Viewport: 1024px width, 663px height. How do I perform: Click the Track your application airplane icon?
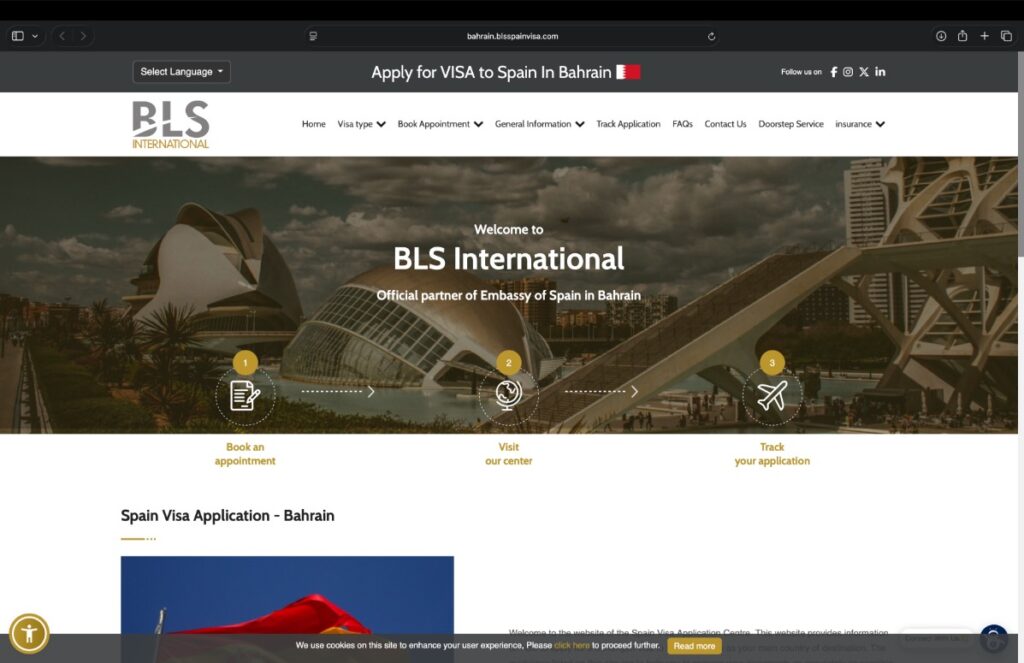pyautogui.click(x=772, y=395)
